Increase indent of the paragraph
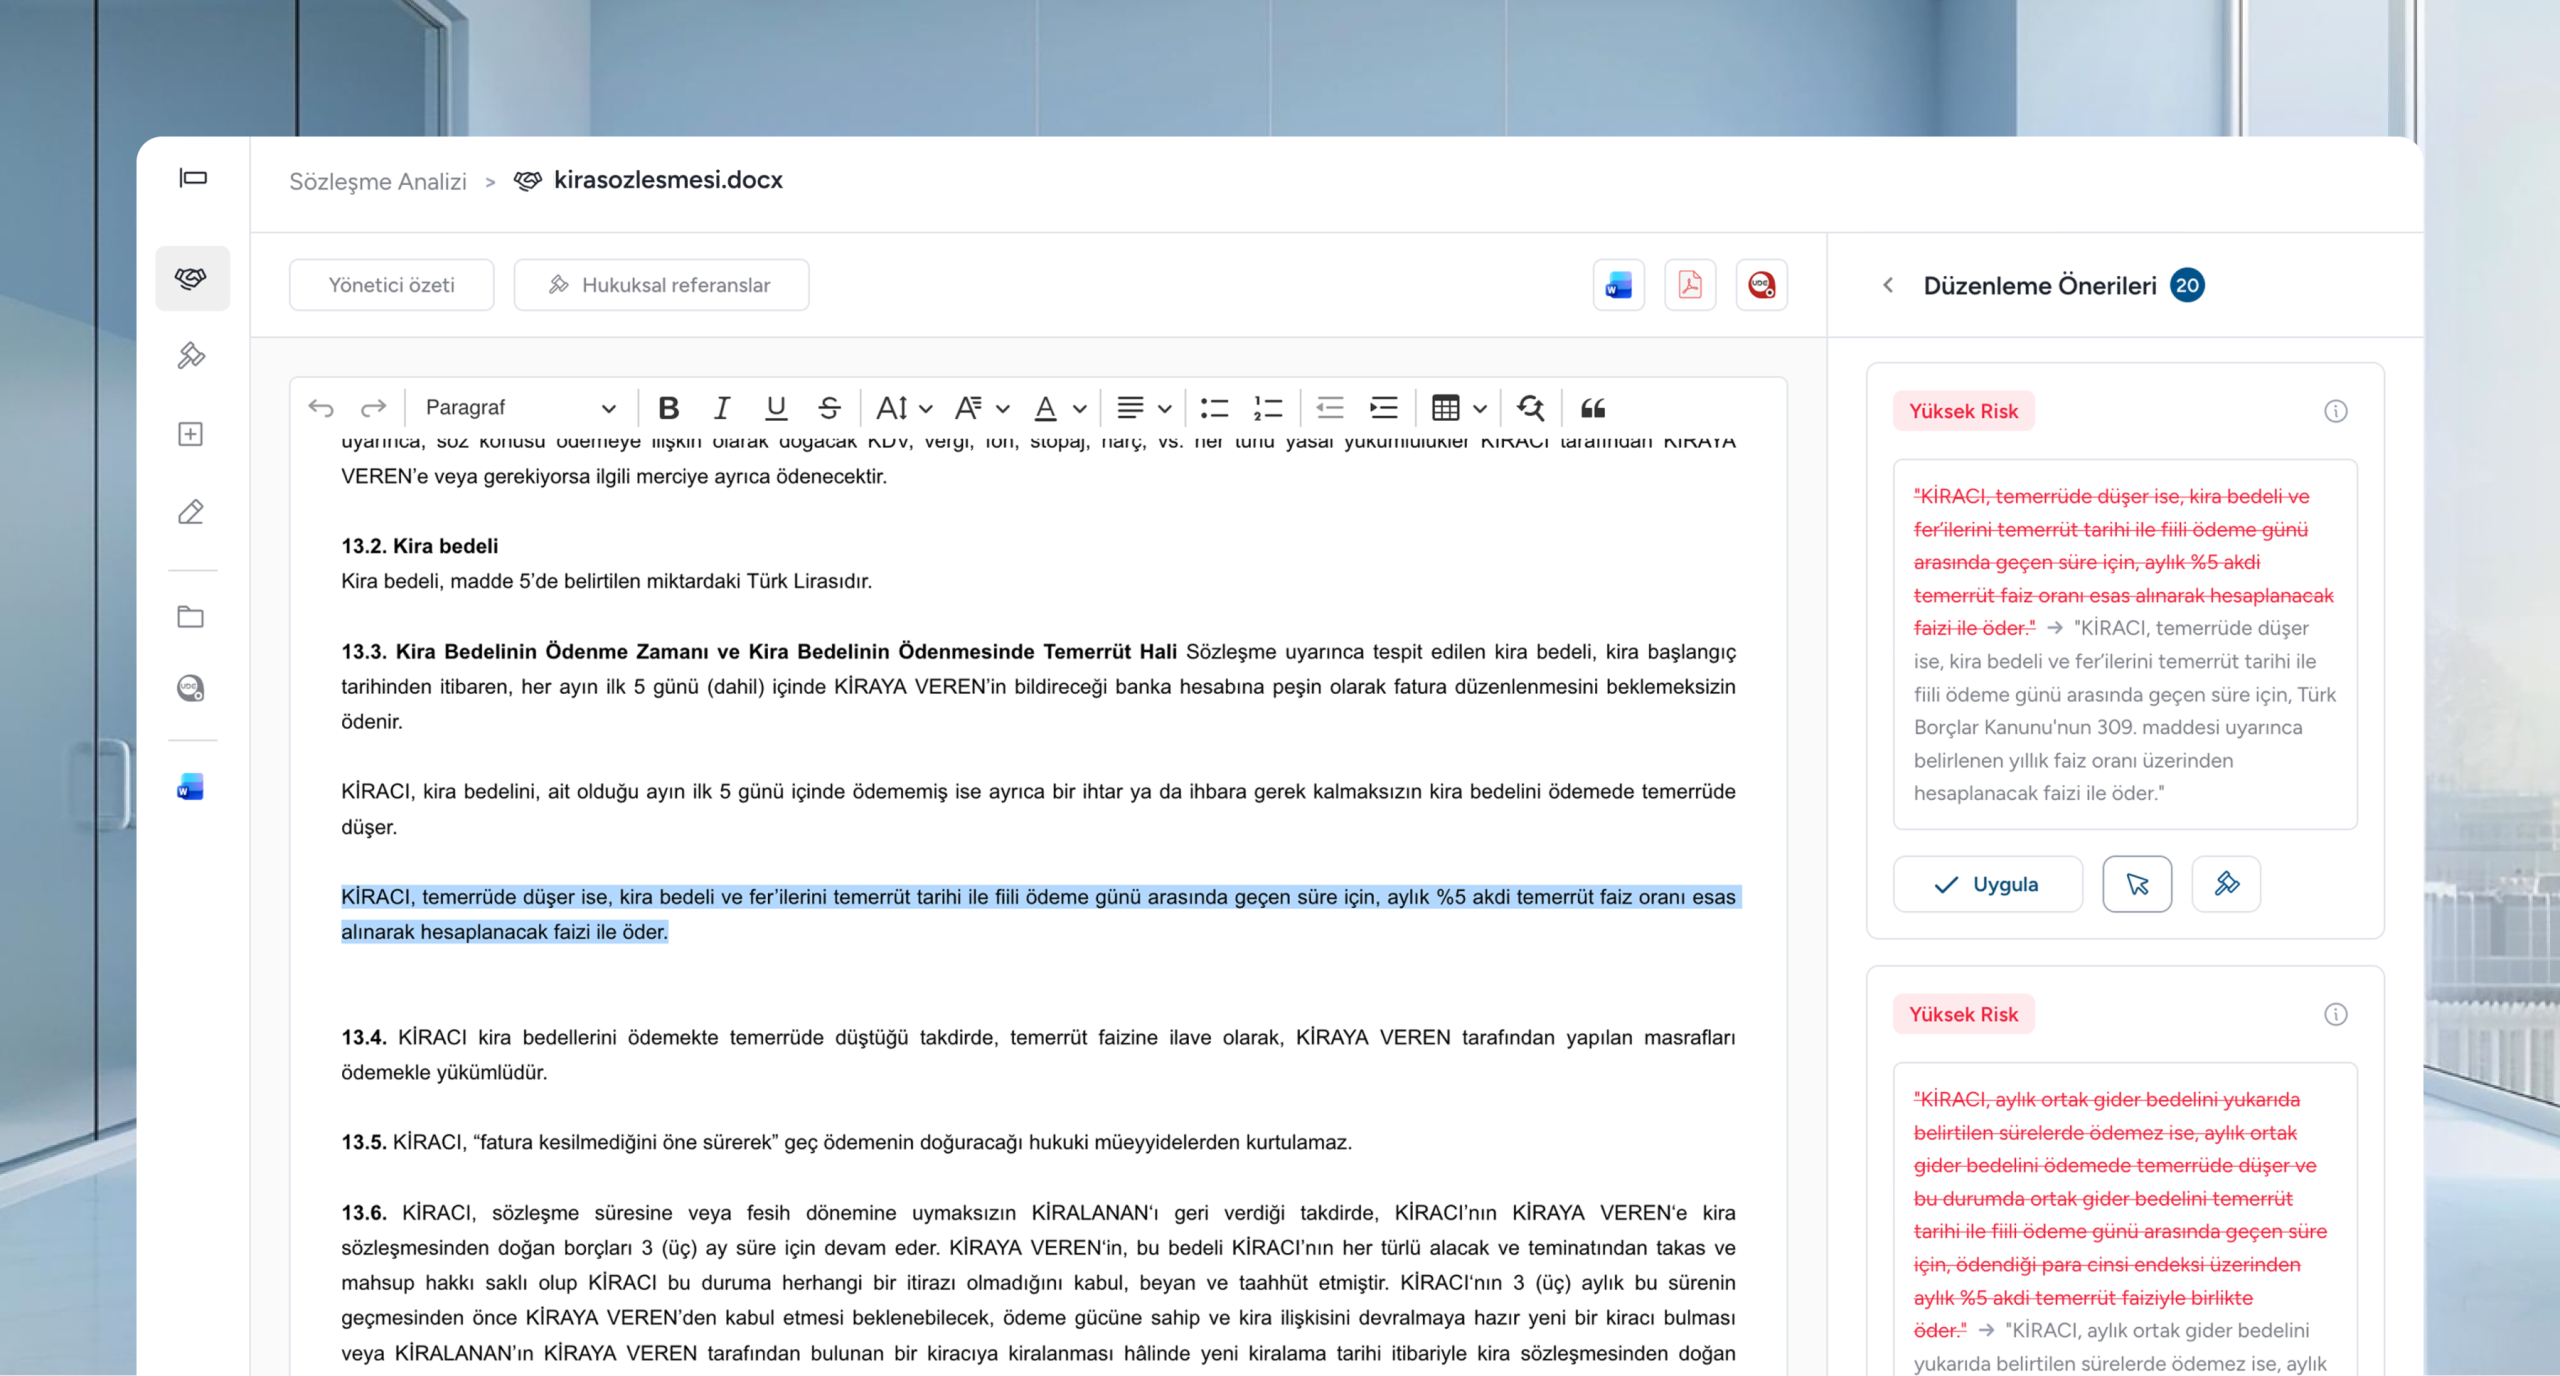2560x1376 pixels. click(1384, 408)
